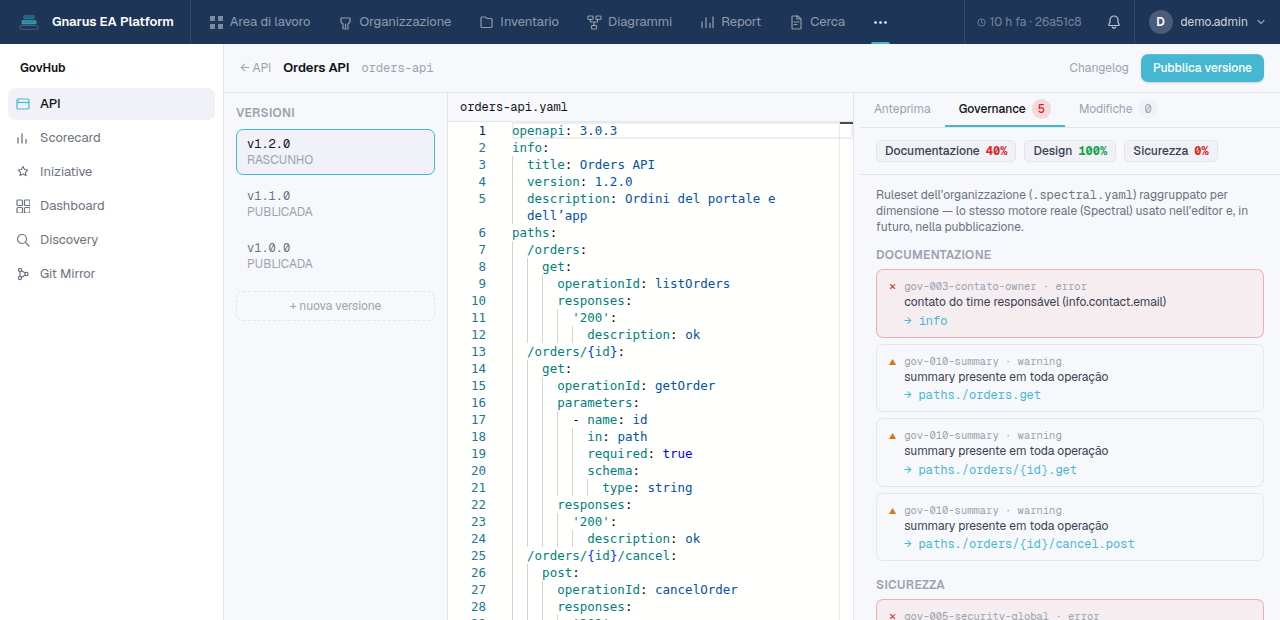Follow the → paths./orders/{id}/cancel.post link

(x=1019, y=544)
